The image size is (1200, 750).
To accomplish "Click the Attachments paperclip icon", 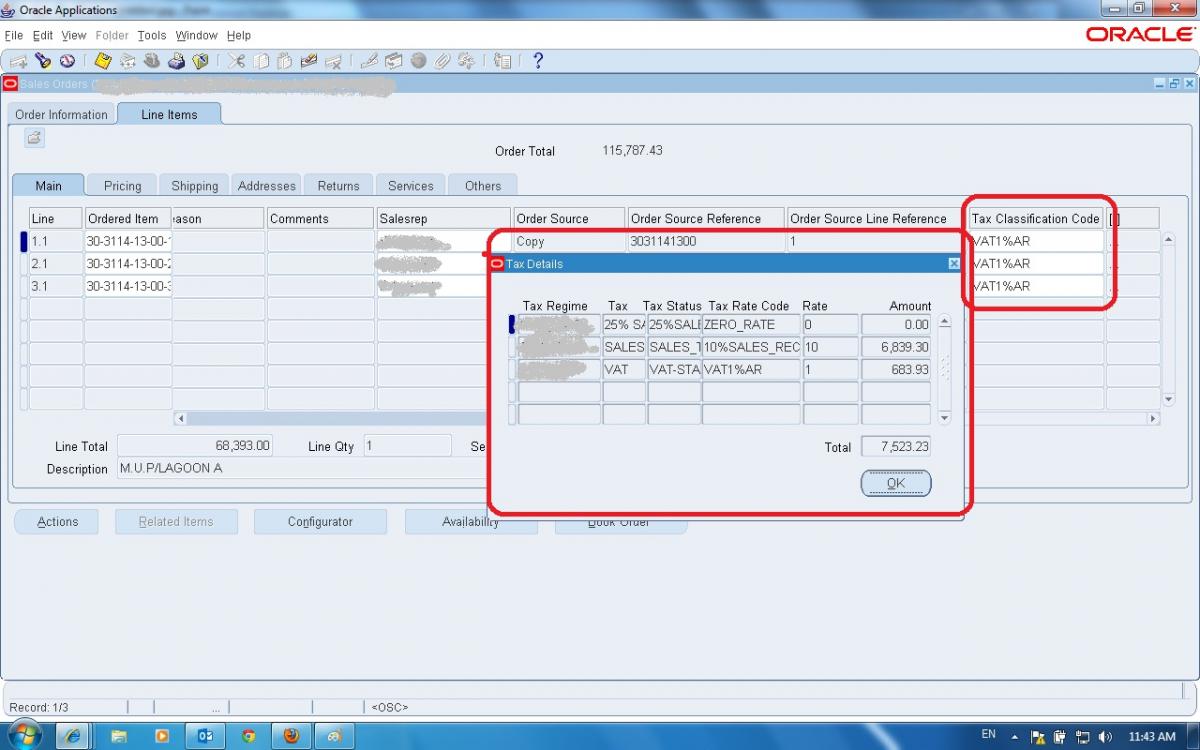I will pos(442,61).
